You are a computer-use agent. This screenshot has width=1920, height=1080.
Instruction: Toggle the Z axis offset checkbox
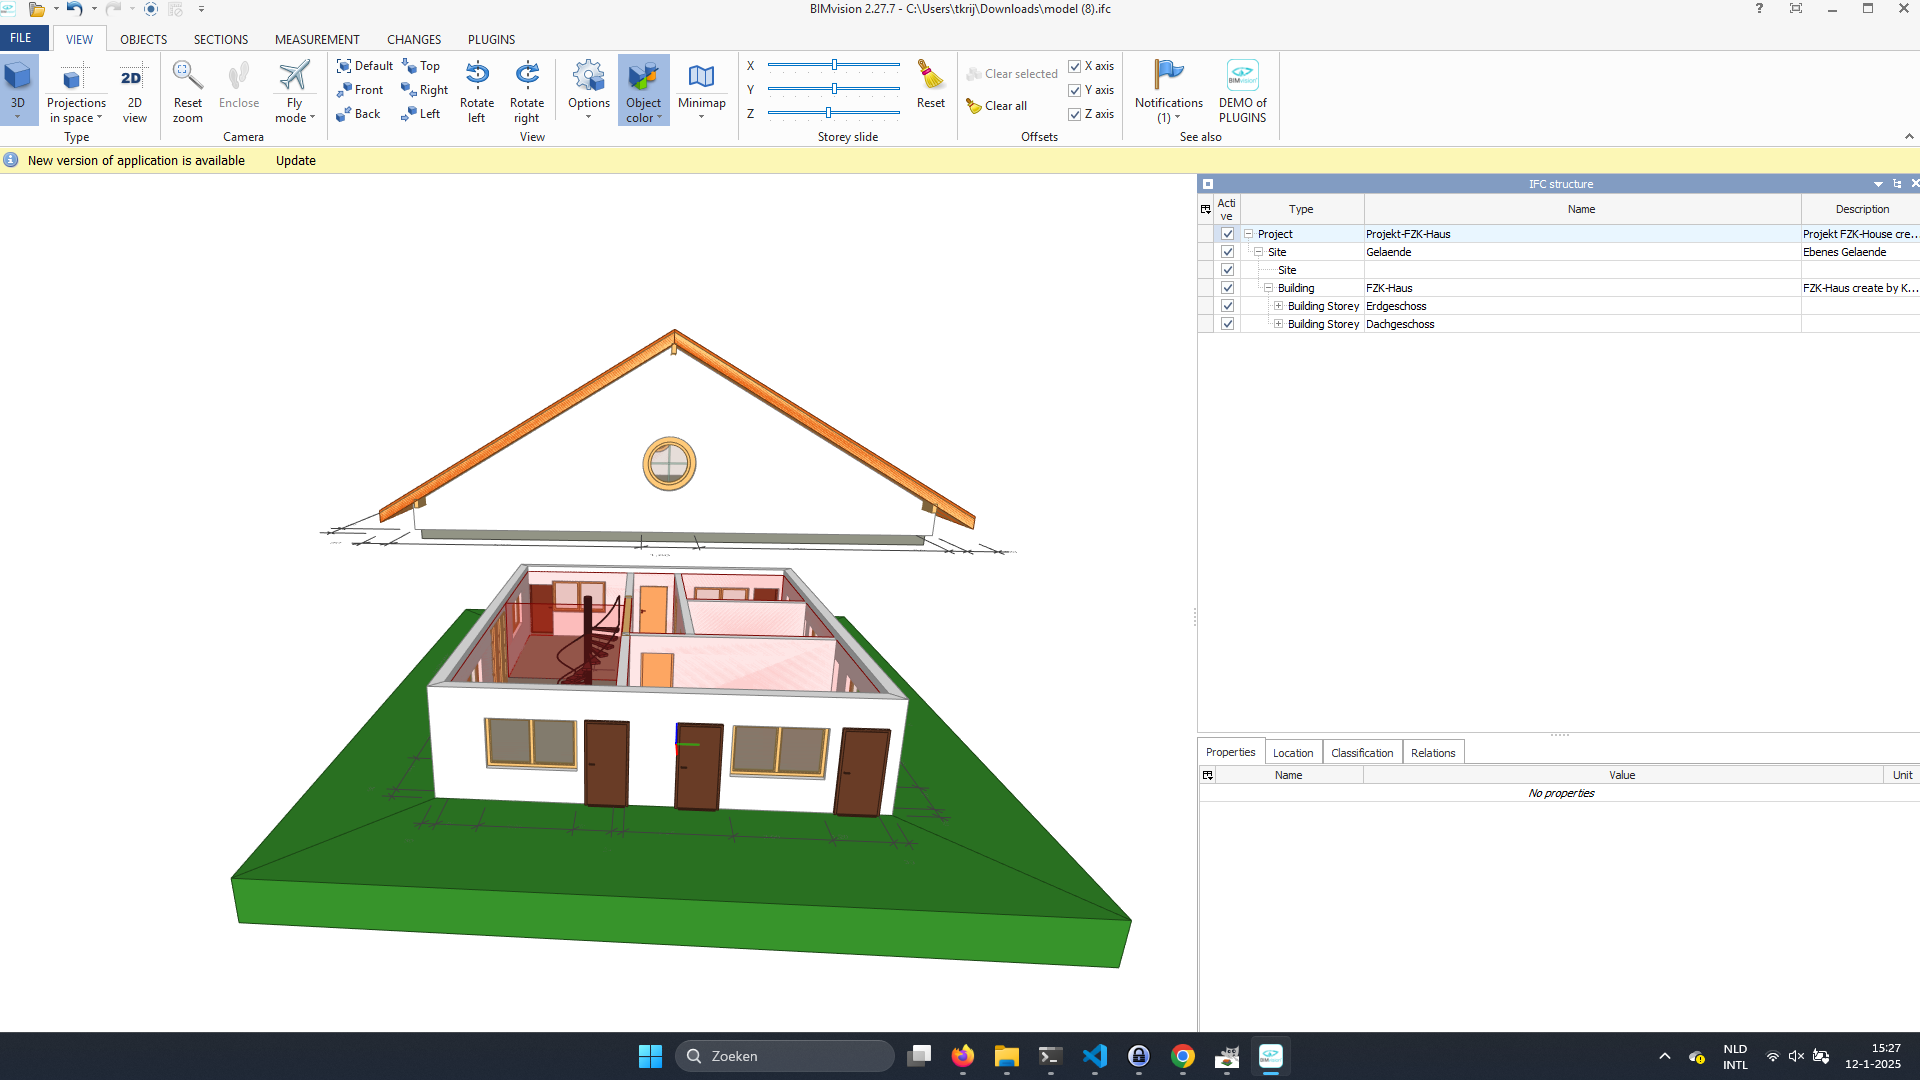[x=1074, y=114]
